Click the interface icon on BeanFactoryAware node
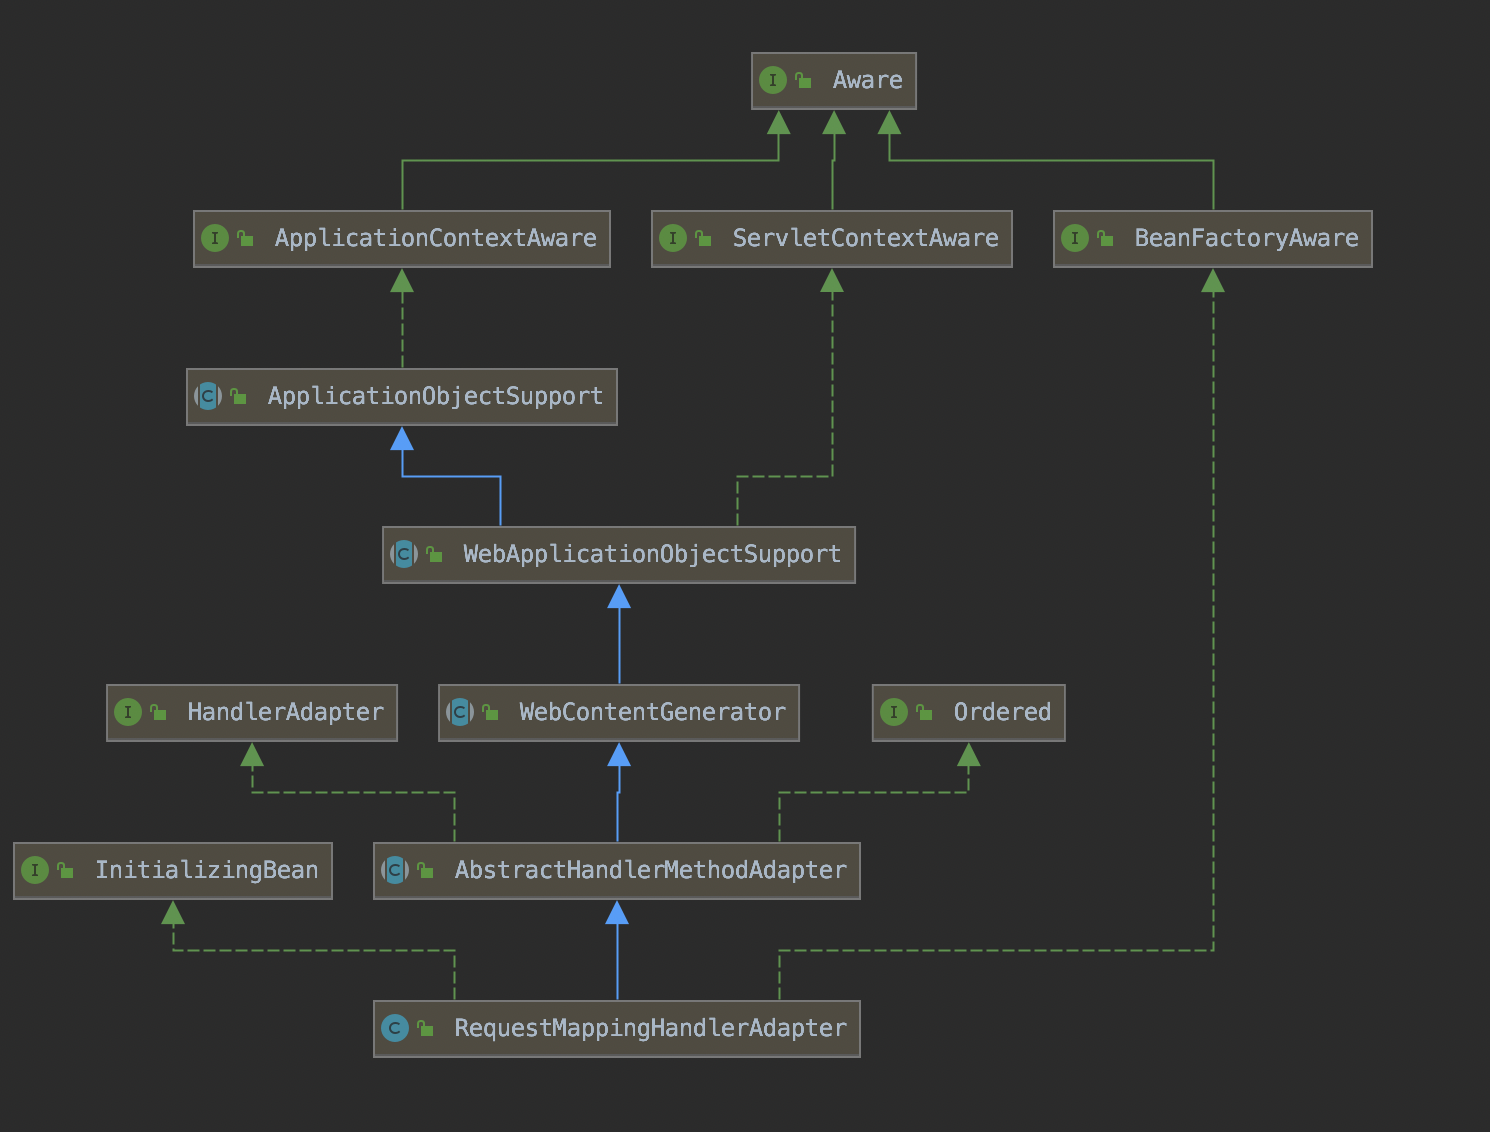 pyautogui.click(x=1074, y=238)
